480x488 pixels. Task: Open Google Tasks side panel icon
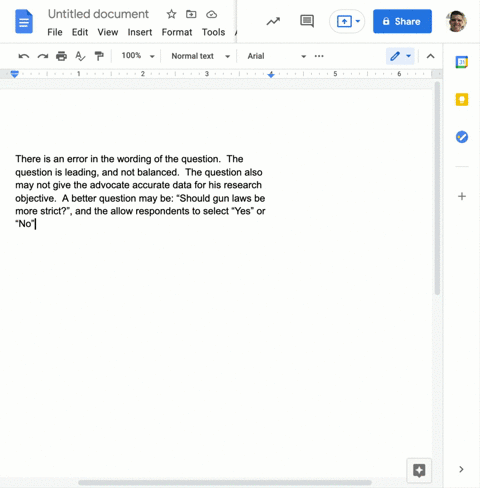click(x=462, y=137)
